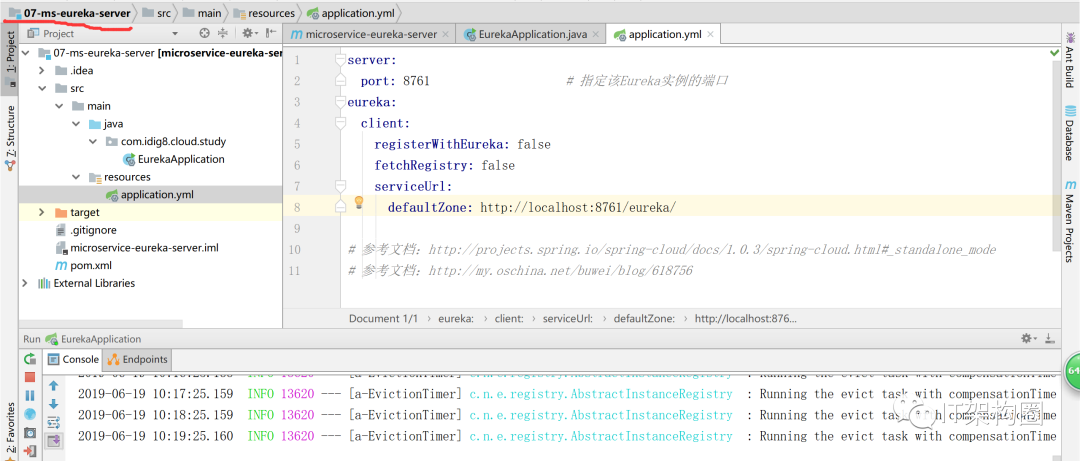Open the Structure tool window
The height and width of the screenshot is (461, 1080).
tap(9, 138)
